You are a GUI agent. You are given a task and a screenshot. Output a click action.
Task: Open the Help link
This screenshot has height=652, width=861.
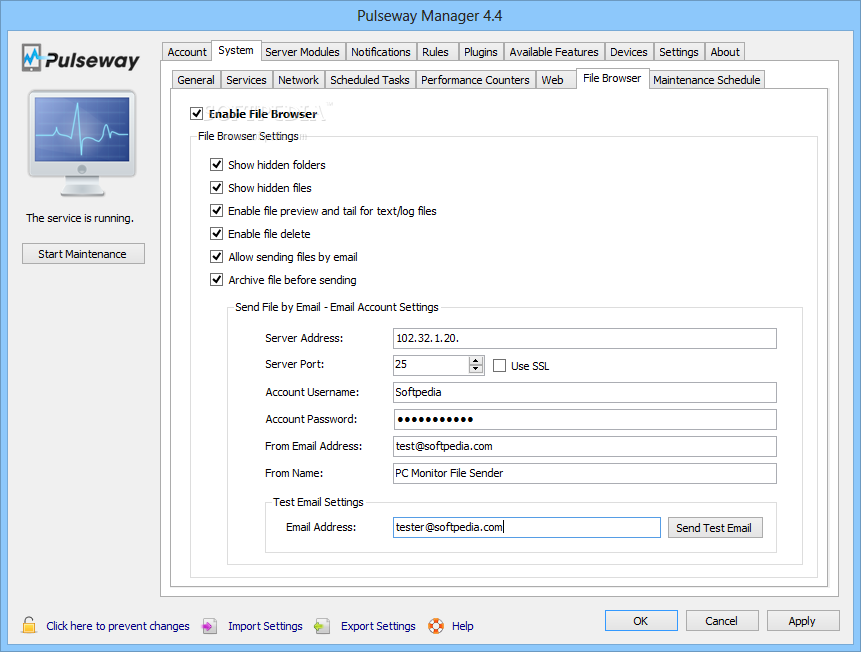click(462, 626)
